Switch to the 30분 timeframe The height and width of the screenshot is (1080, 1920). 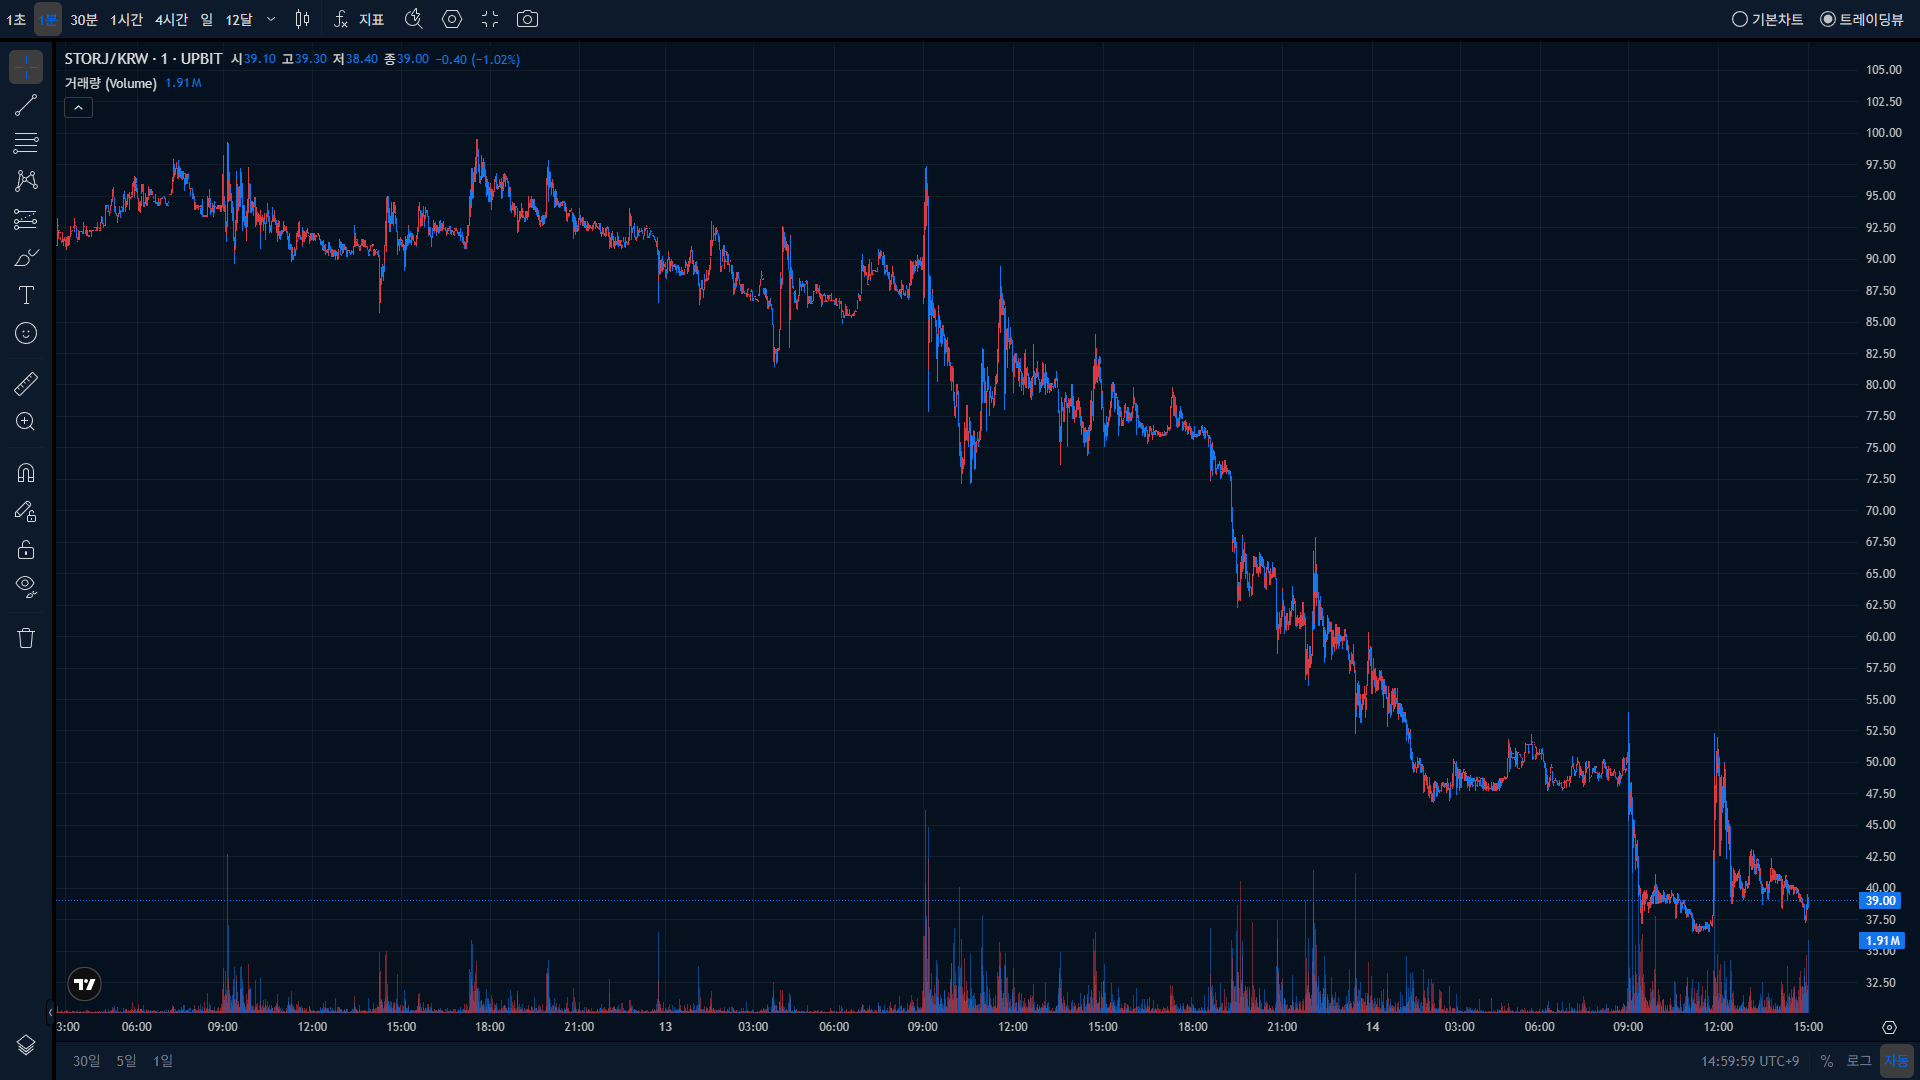tap(84, 19)
